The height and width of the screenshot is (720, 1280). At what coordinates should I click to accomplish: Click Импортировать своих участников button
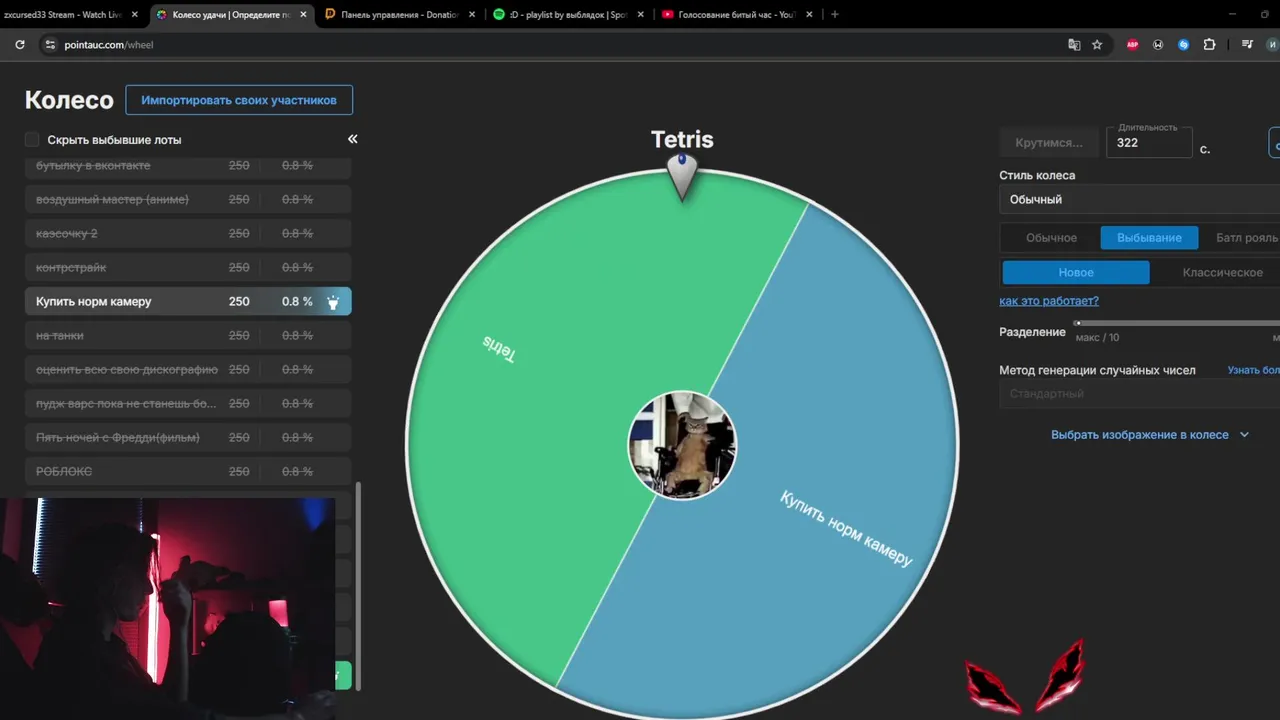239,100
